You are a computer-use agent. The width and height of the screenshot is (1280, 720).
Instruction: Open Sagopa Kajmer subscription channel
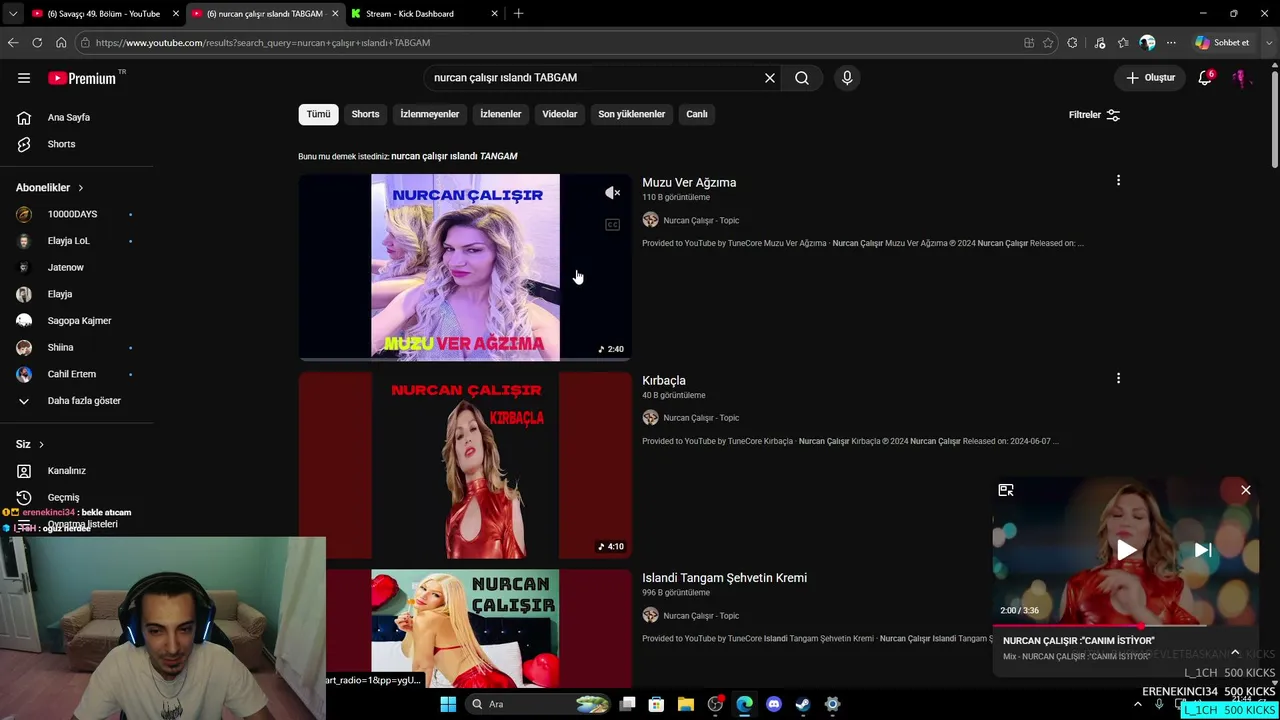pos(79,321)
